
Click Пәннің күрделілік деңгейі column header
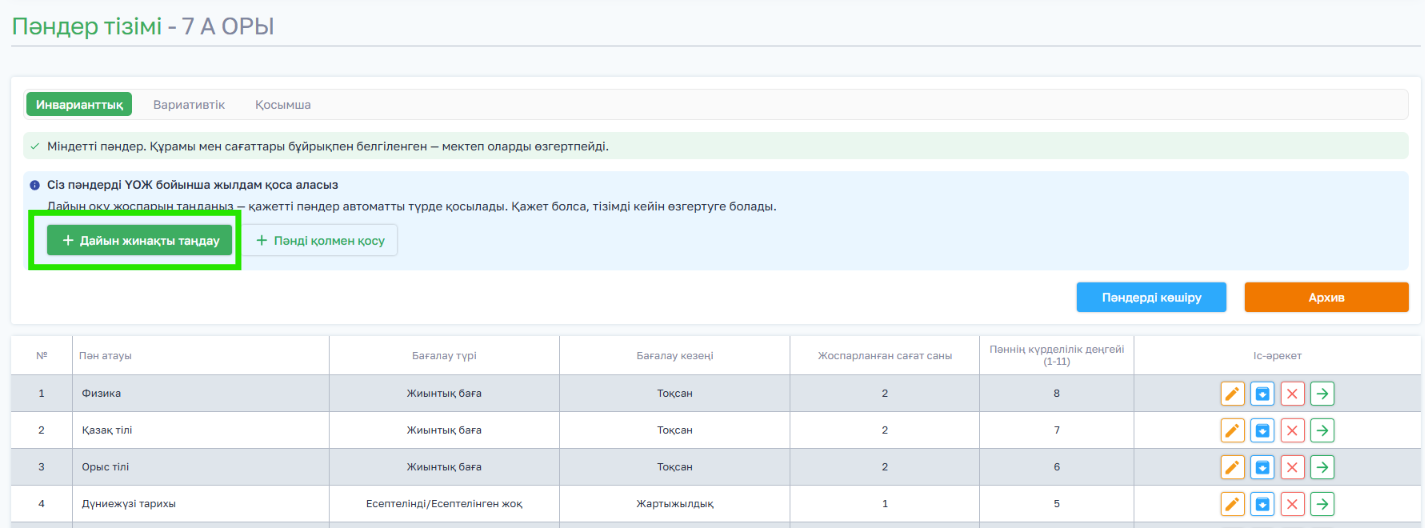coord(1057,355)
